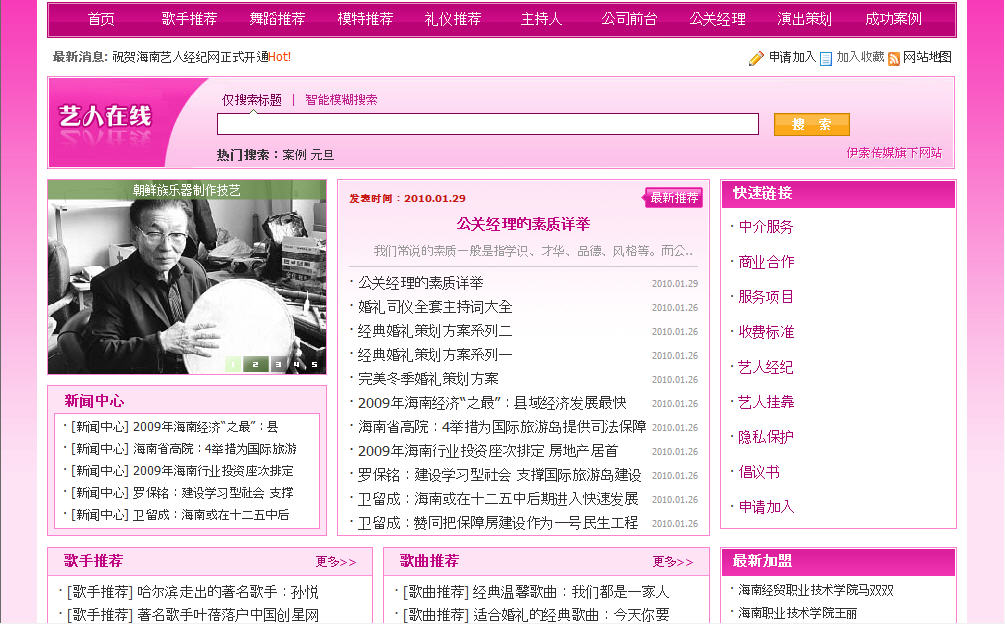1005x625 pixels.
Task: Click the RSS icon next to 网站地图
Action: [894, 58]
